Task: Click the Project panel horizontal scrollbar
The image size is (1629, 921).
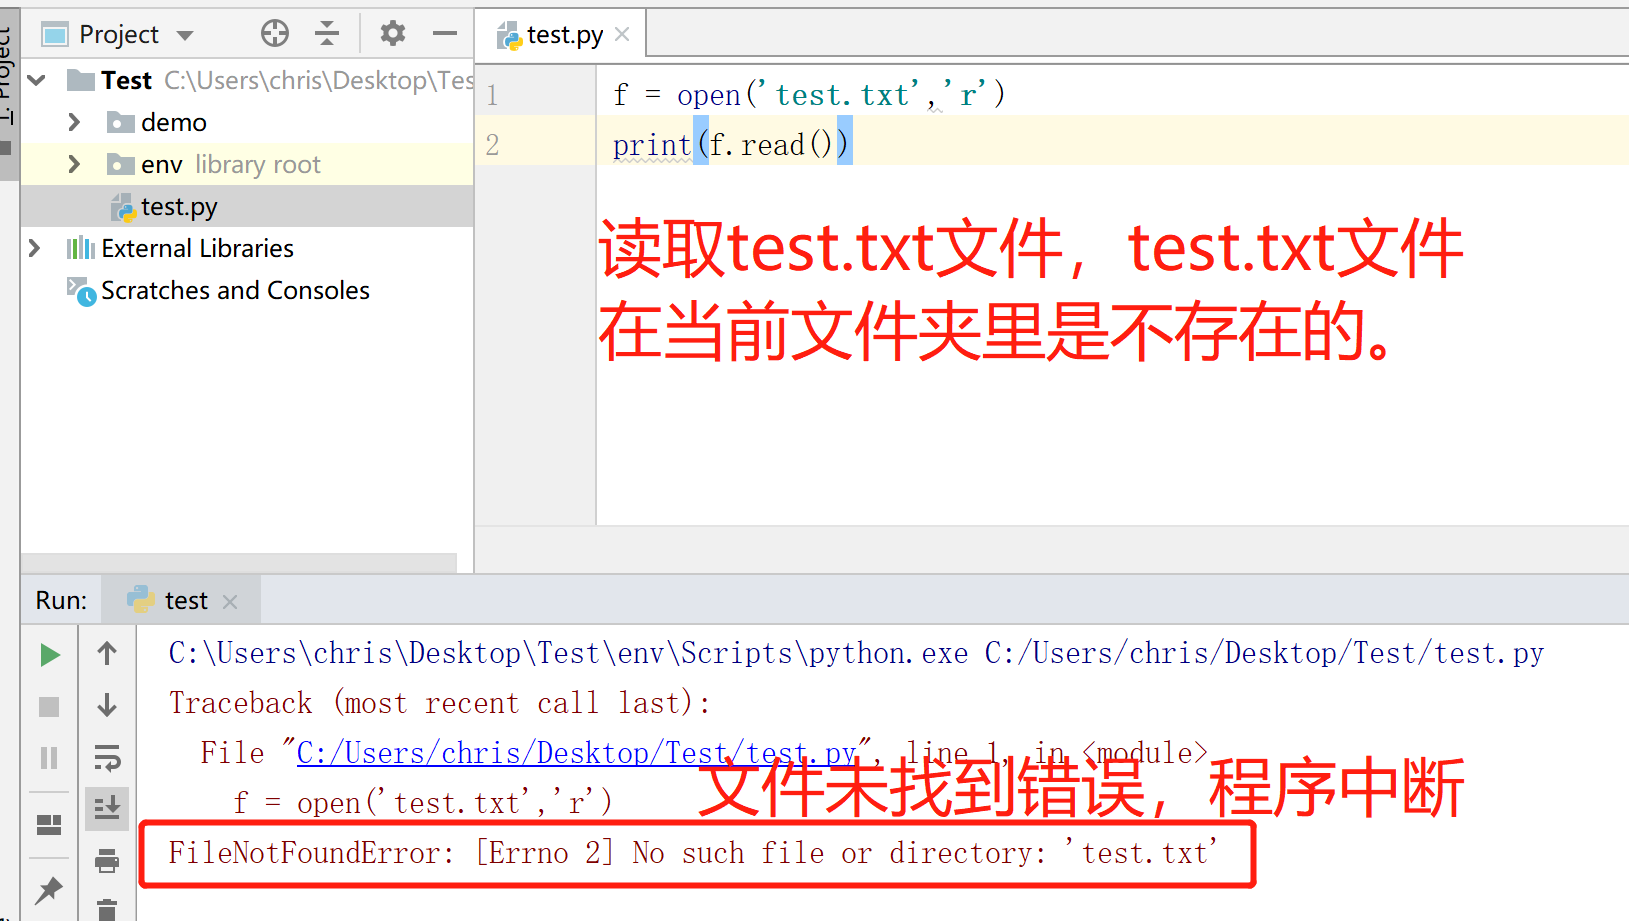Action: 239,563
